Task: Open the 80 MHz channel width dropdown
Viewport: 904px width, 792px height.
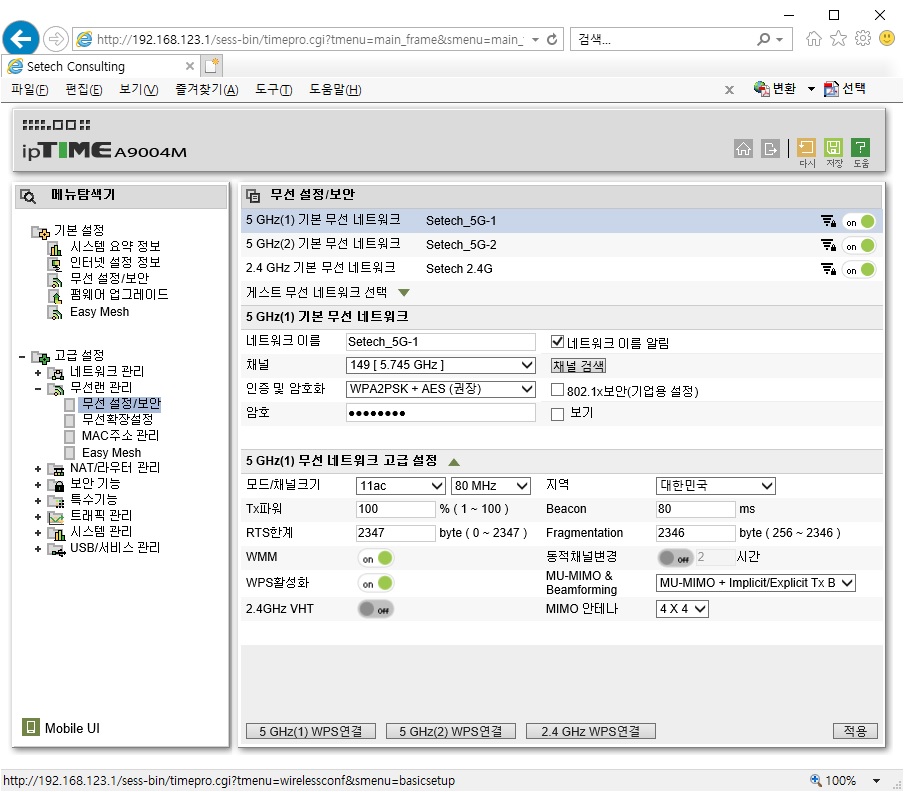Action: 491,486
